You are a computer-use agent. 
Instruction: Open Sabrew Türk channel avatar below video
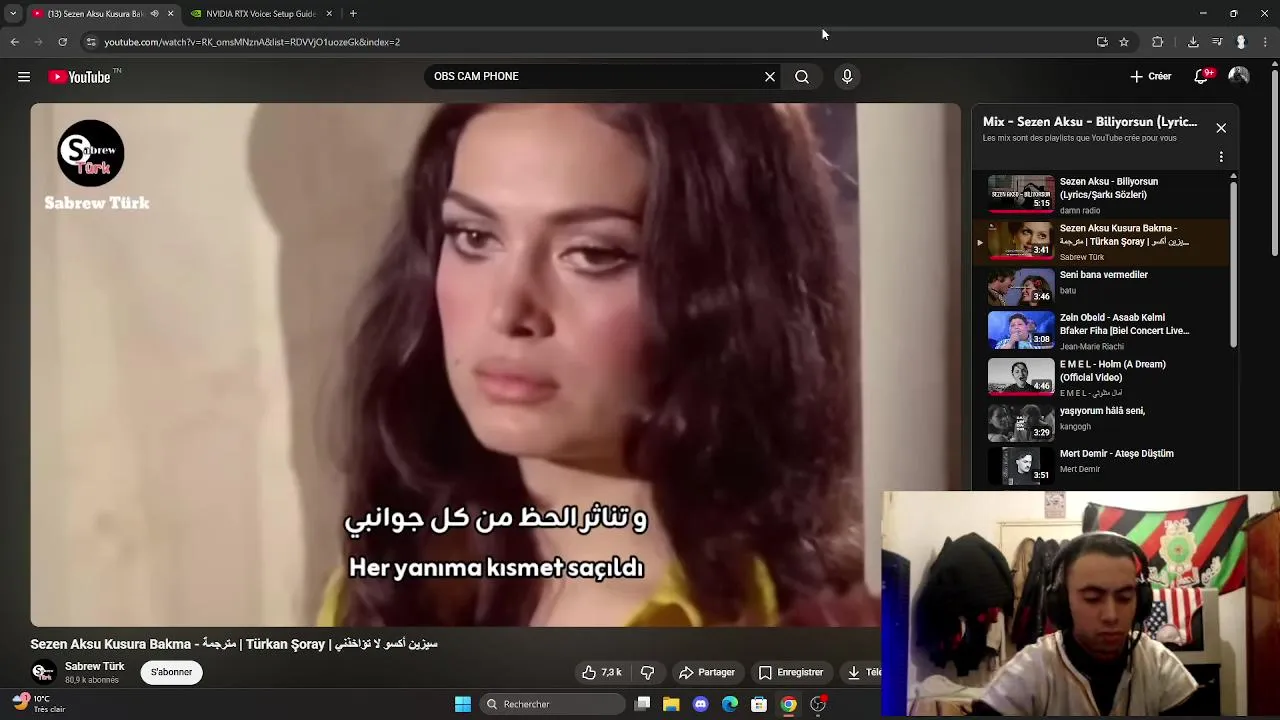pos(43,672)
